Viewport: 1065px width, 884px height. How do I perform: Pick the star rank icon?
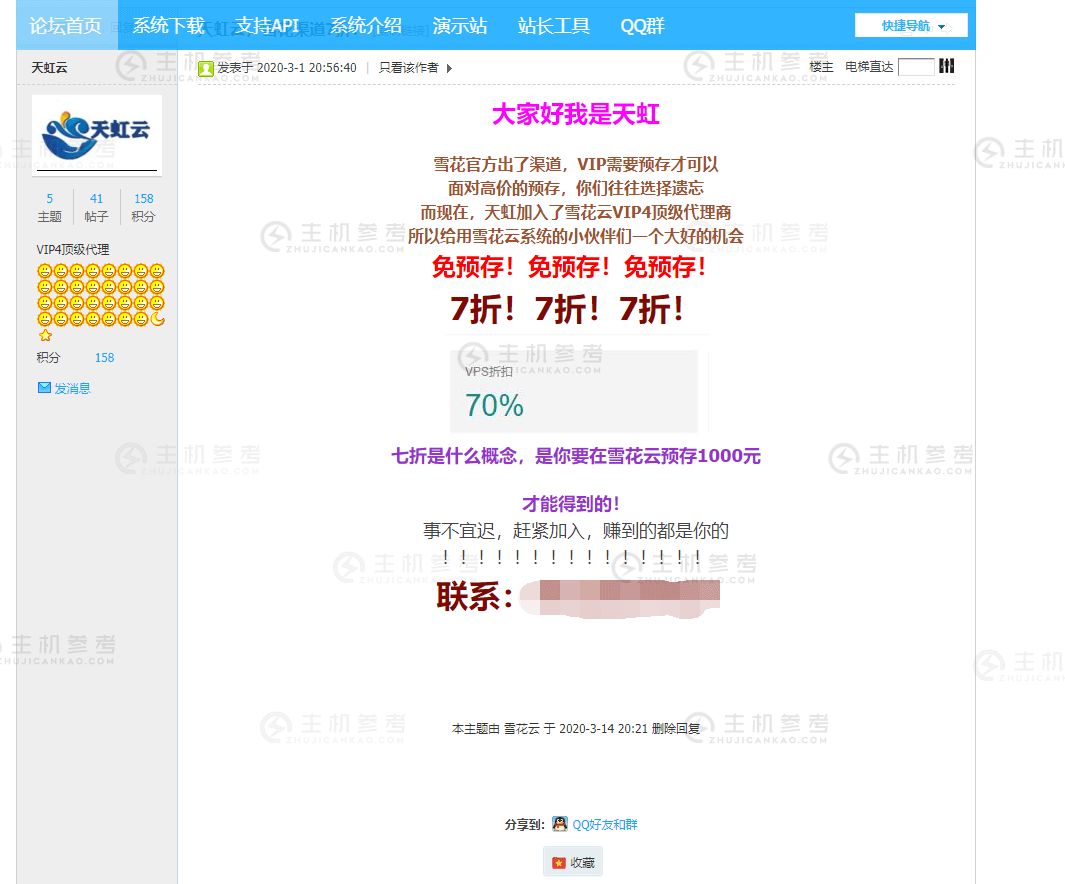pos(45,335)
